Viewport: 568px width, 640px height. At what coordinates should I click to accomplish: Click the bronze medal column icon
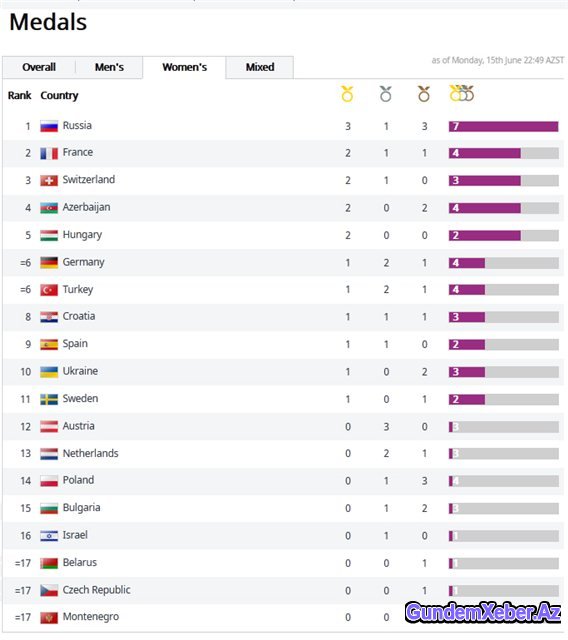[424, 94]
